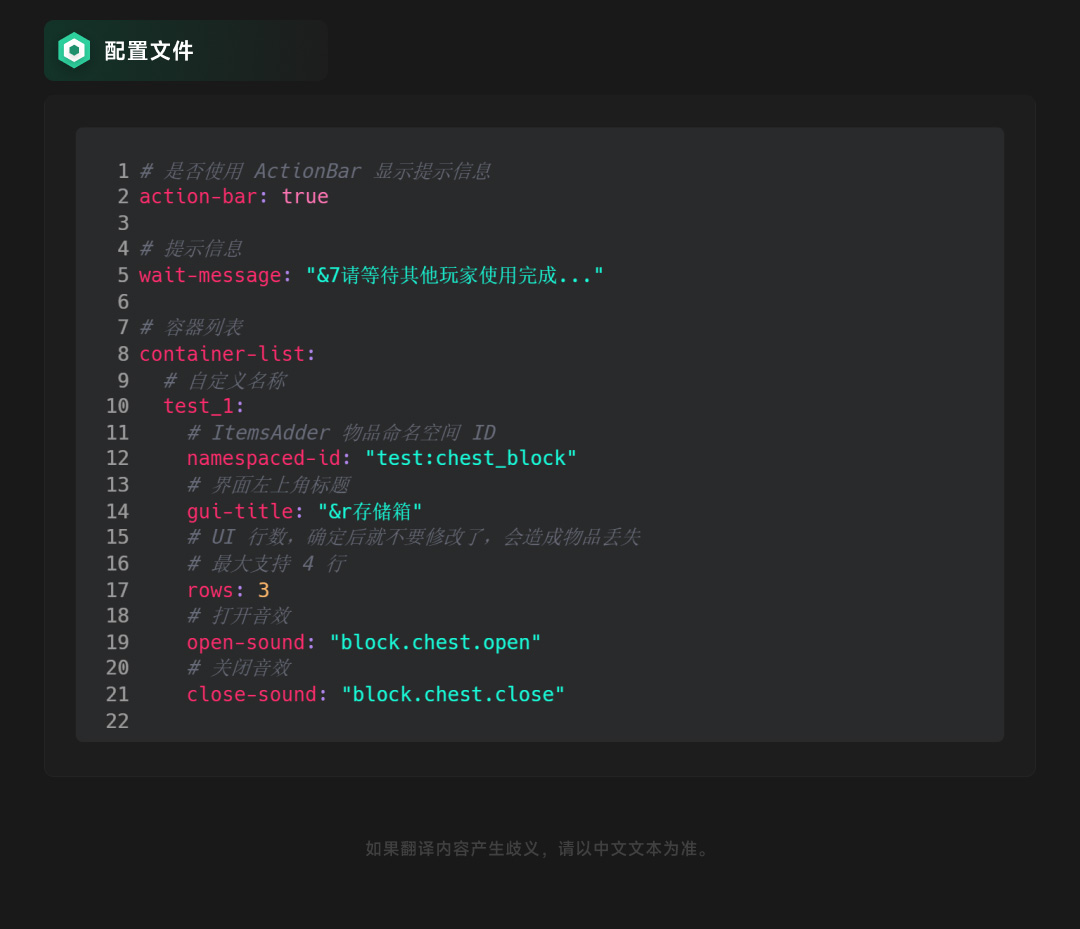The image size is (1080, 929).
Task: Select the value "&r存储箱"
Action: [370, 512]
